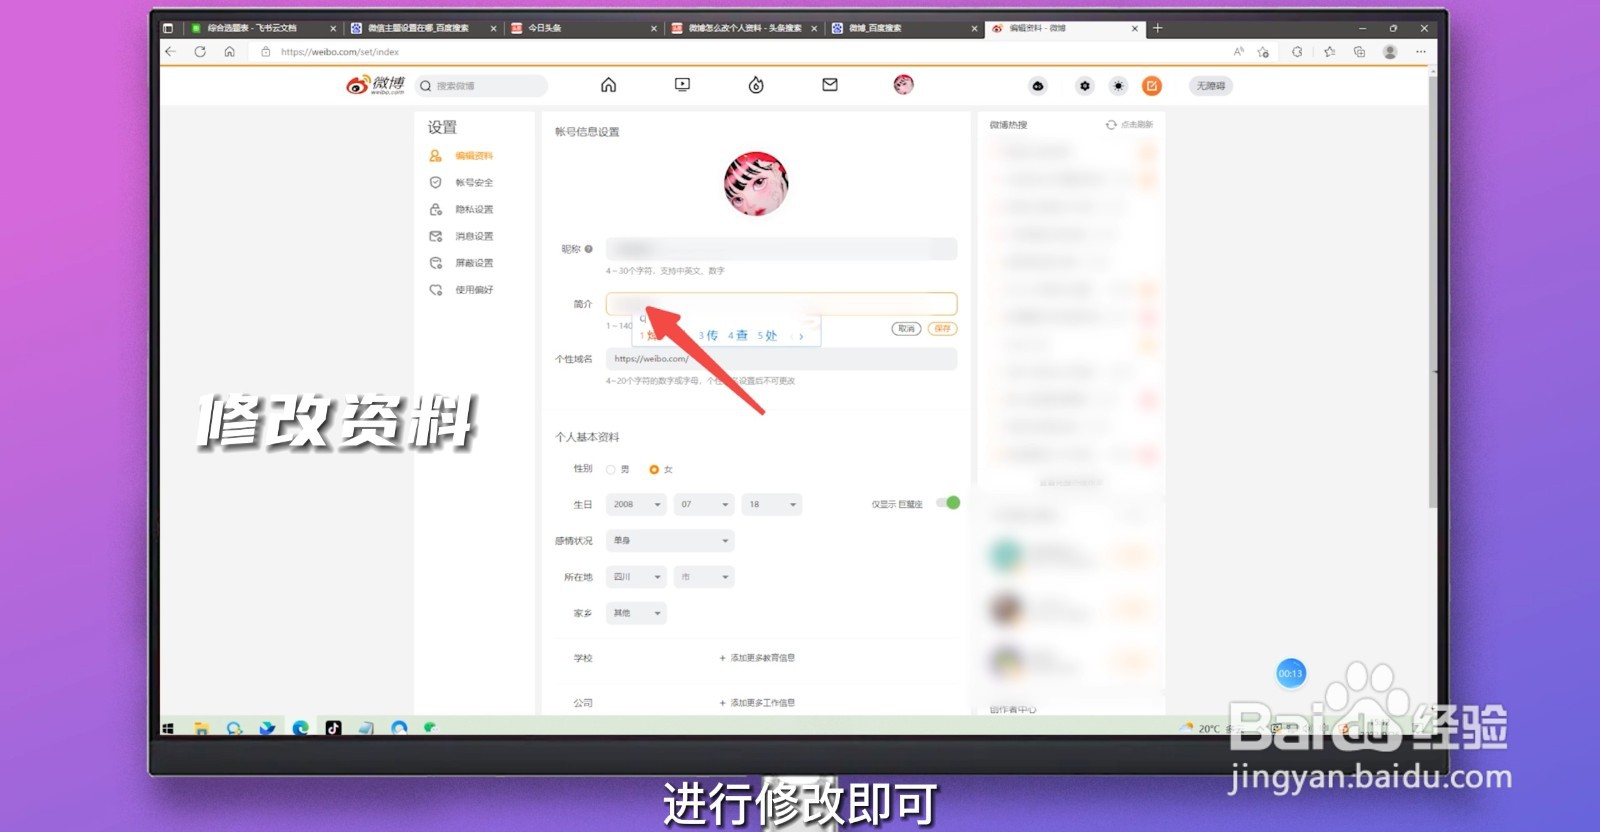The image size is (1600, 832).
Task: Open the city dropdown next to 四川
Action: (704, 577)
